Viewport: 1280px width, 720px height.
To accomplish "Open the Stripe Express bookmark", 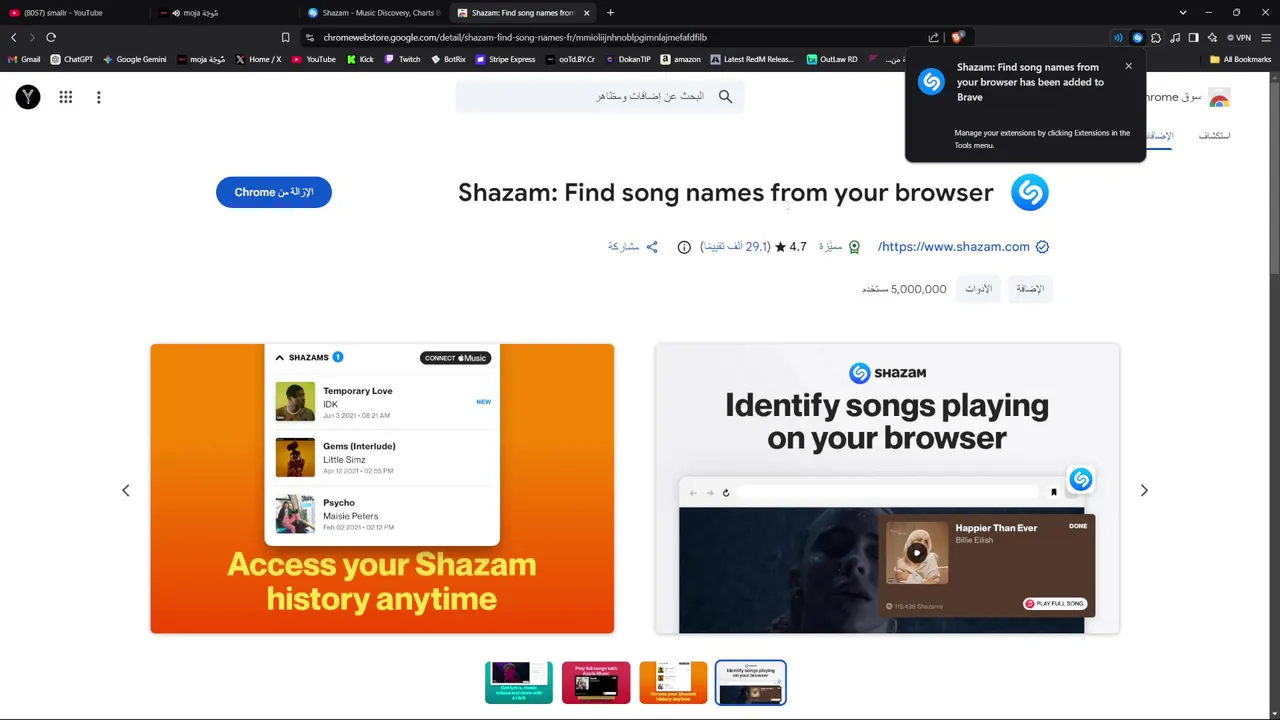I will pyautogui.click(x=505, y=59).
